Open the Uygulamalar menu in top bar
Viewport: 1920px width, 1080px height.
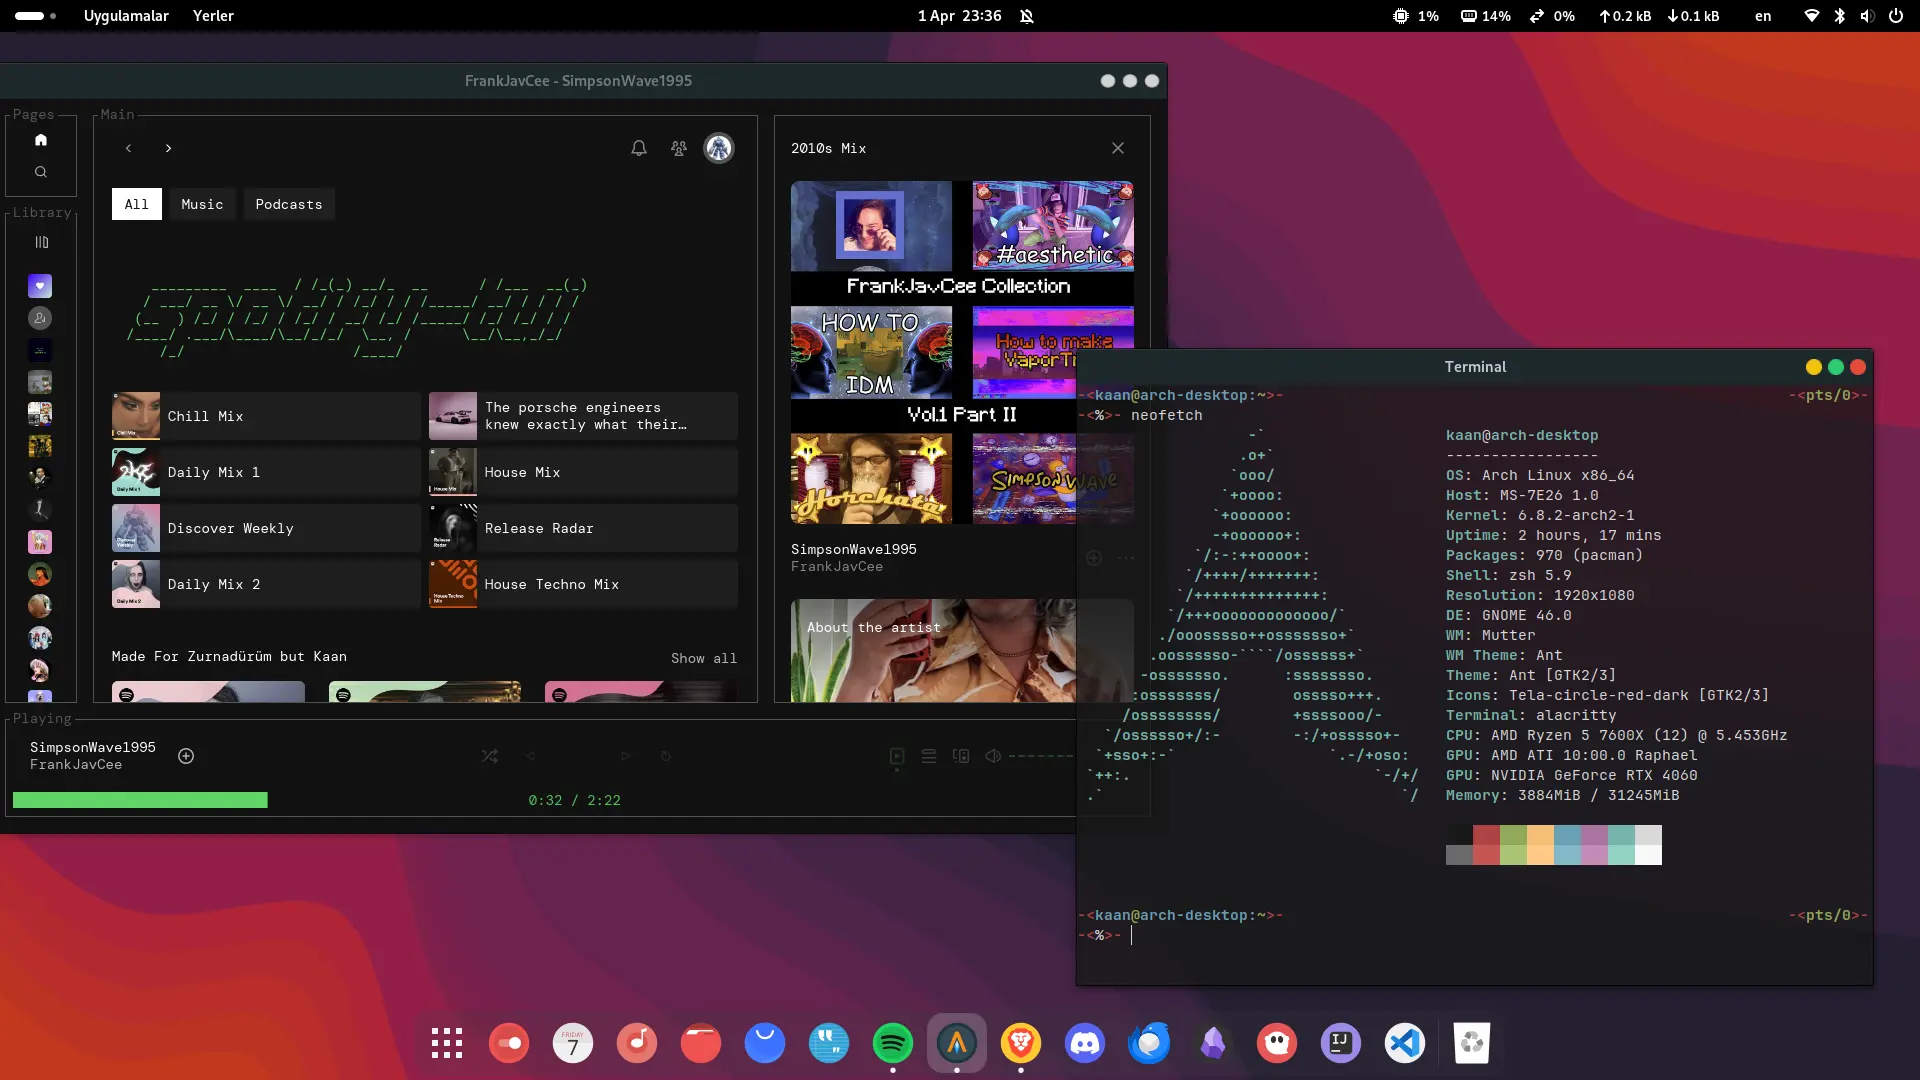click(126, 16)
